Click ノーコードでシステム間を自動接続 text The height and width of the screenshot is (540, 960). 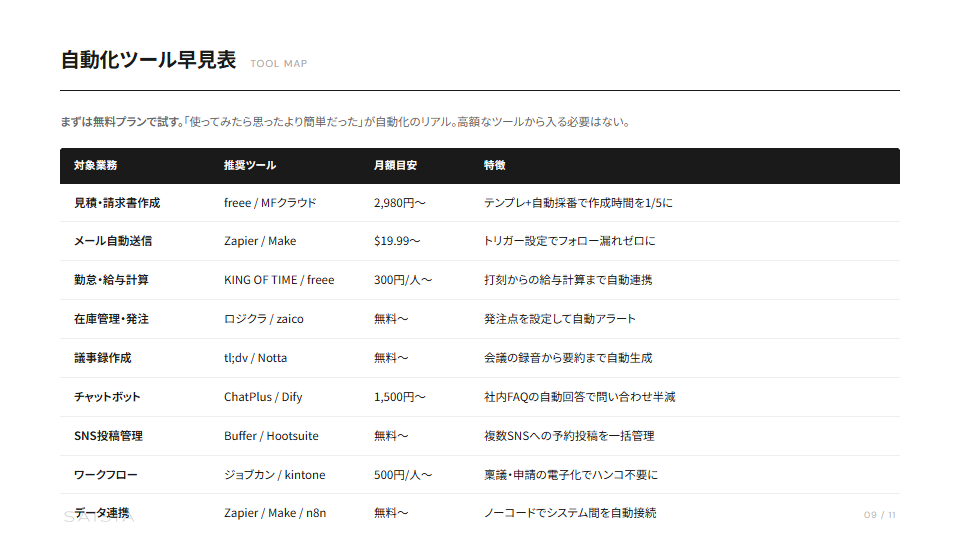click(x=570, y=513)
